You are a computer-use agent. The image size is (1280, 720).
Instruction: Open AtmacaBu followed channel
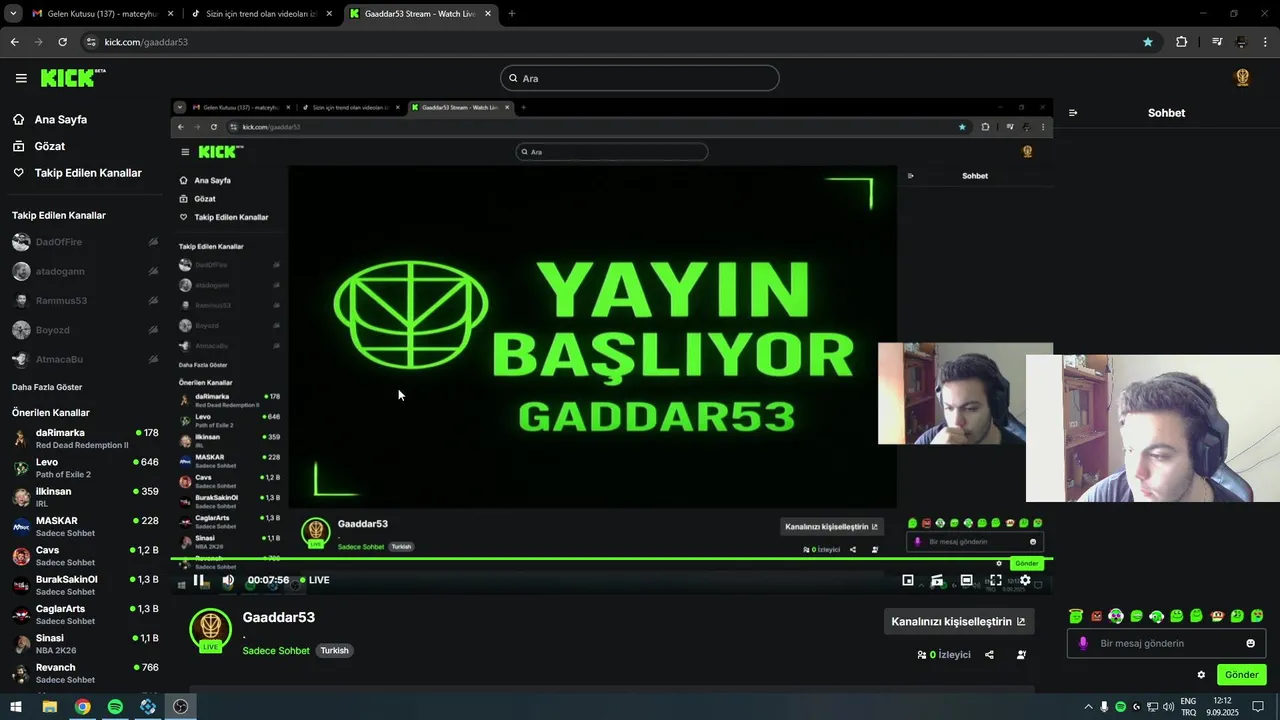pos(85,359)
